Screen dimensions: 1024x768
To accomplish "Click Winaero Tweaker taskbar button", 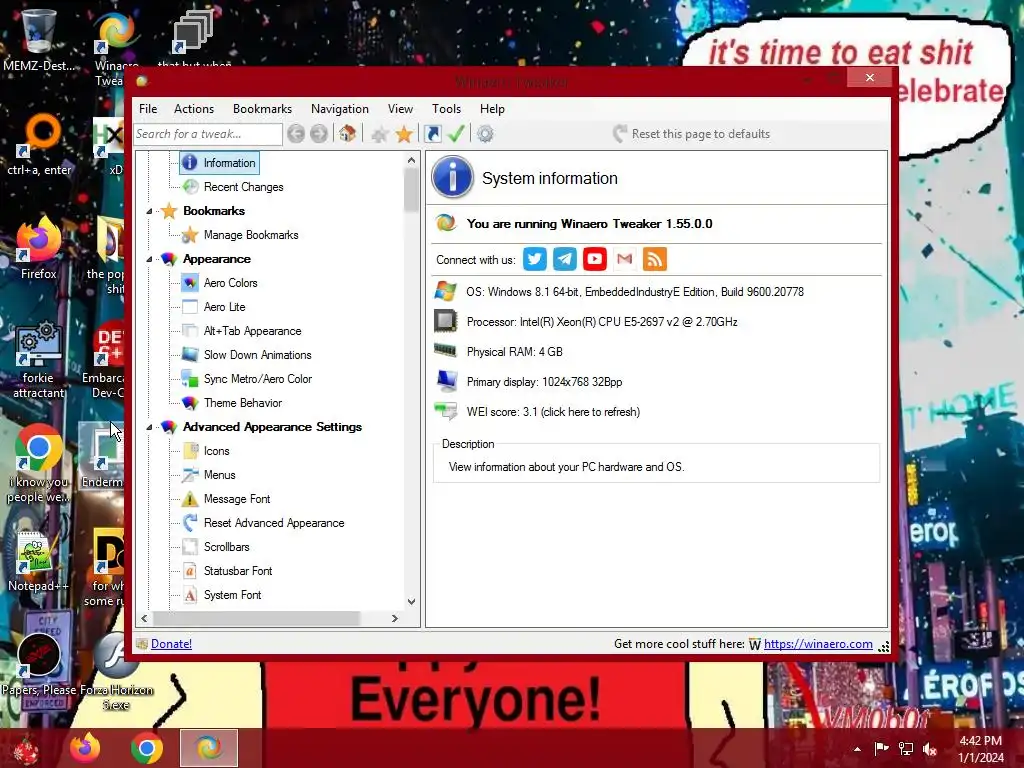I will [x=209, y=748].
